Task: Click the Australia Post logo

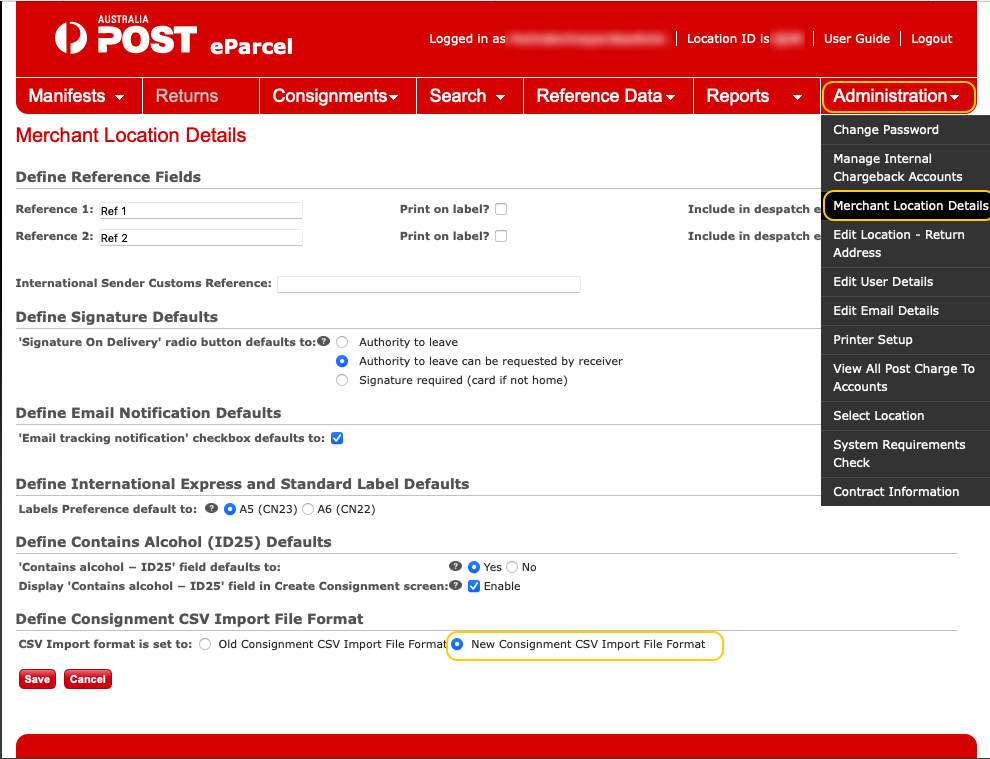Action: [x=126, y=36]
